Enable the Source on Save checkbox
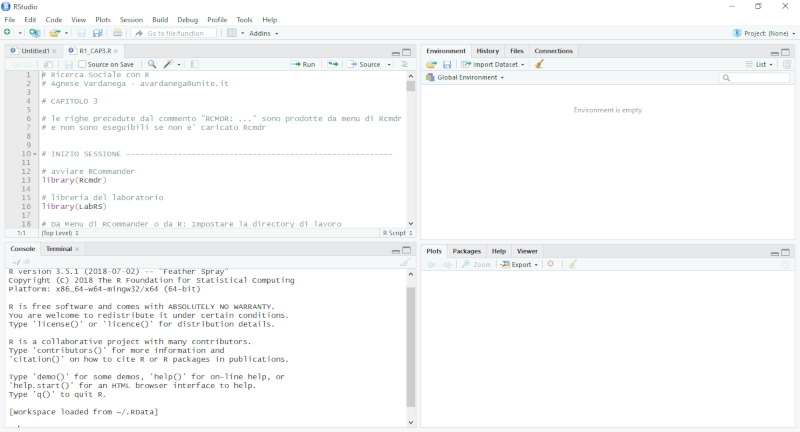The width and height of the screenshot is (800, 432). 83,64
